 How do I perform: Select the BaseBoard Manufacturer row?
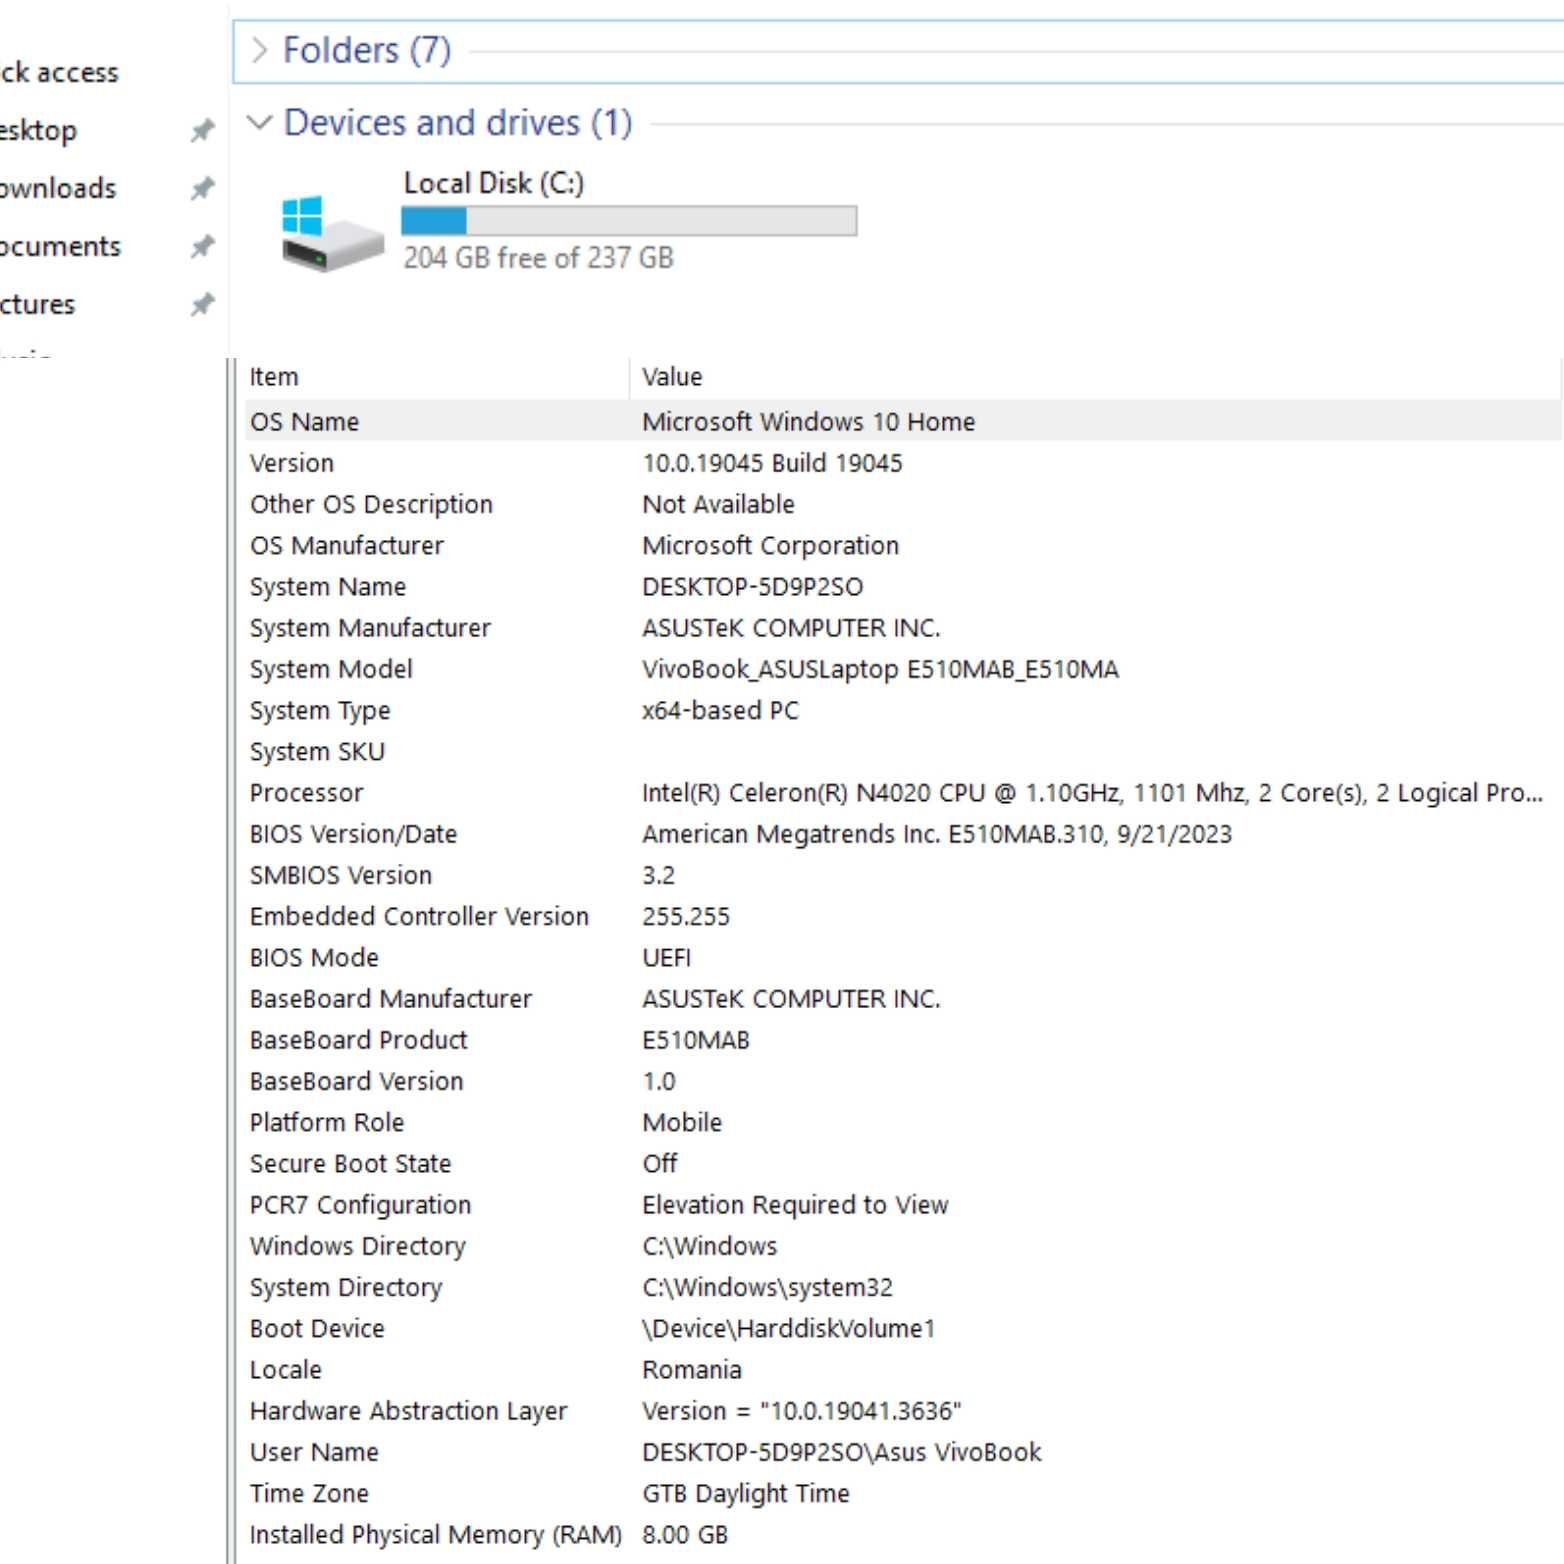tap(903, 998)
